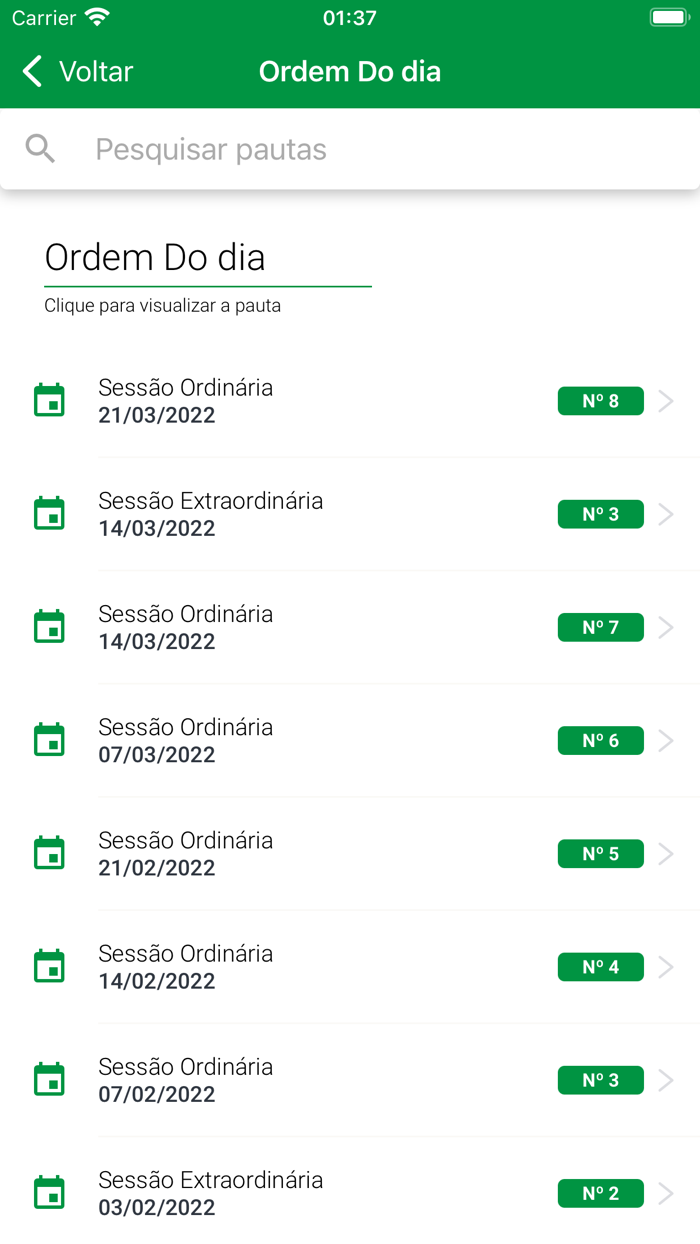Open Sessão Extraordinária 14/03/2022 using its arrow

coord(666,513)
